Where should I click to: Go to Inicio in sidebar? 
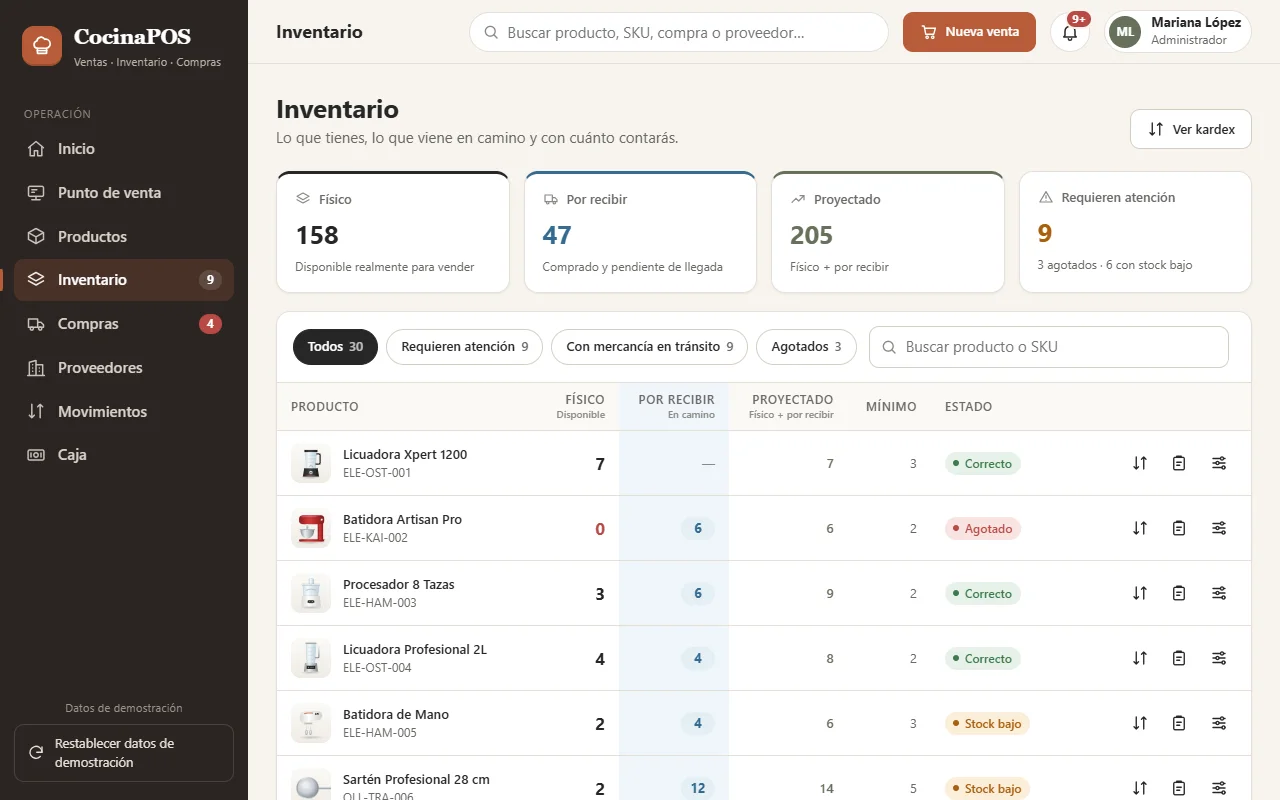click(x=124, y=149)
